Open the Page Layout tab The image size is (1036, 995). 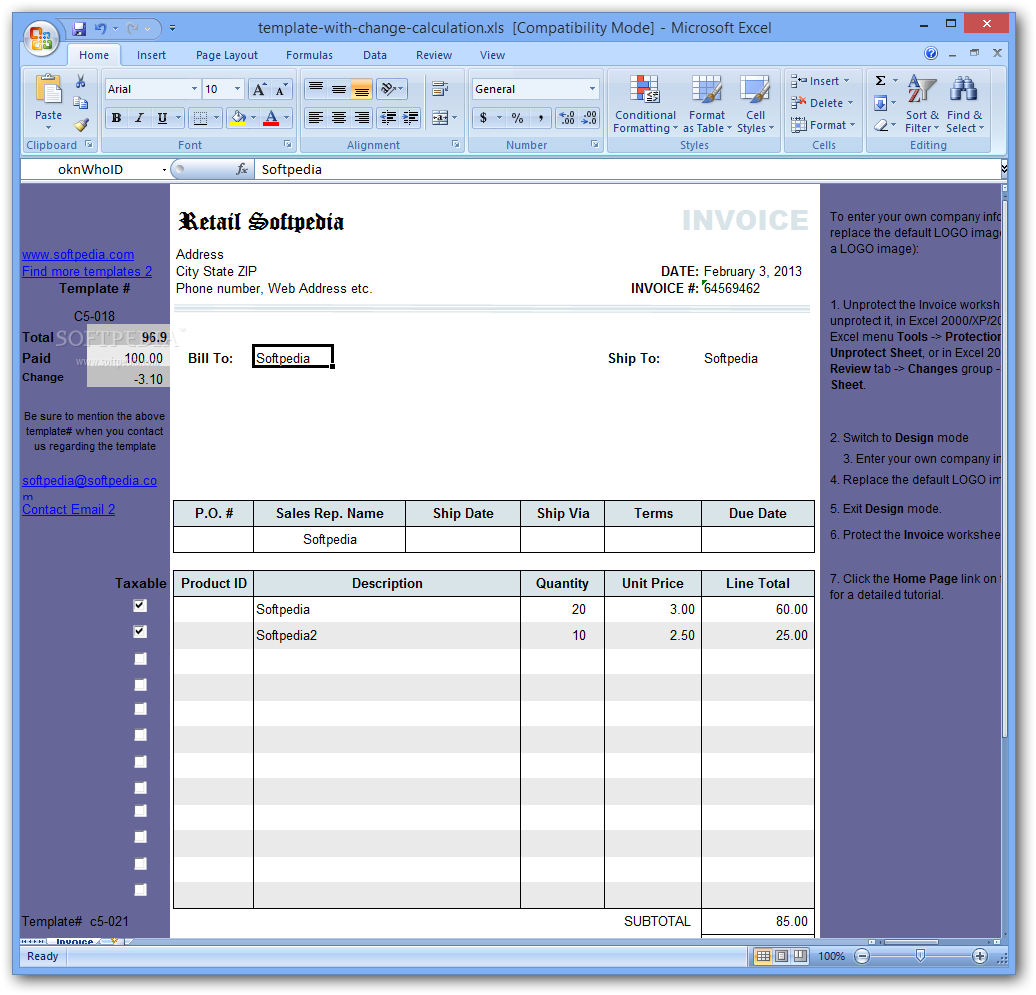pos(227,55)
